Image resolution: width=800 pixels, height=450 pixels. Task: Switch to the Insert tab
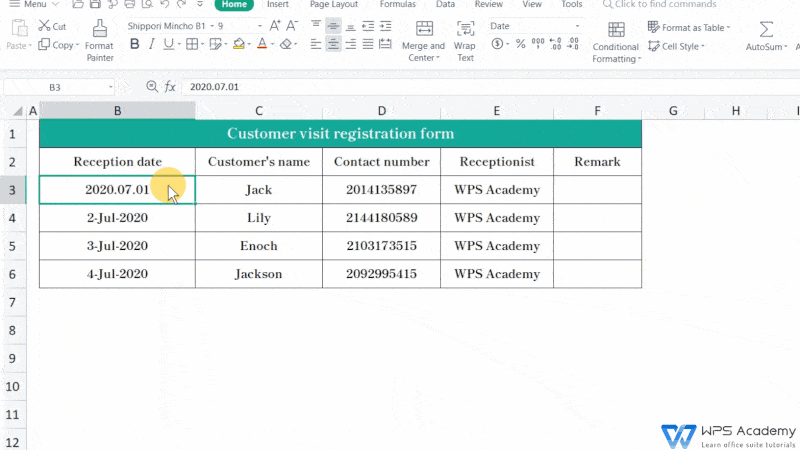click(278, 4)
